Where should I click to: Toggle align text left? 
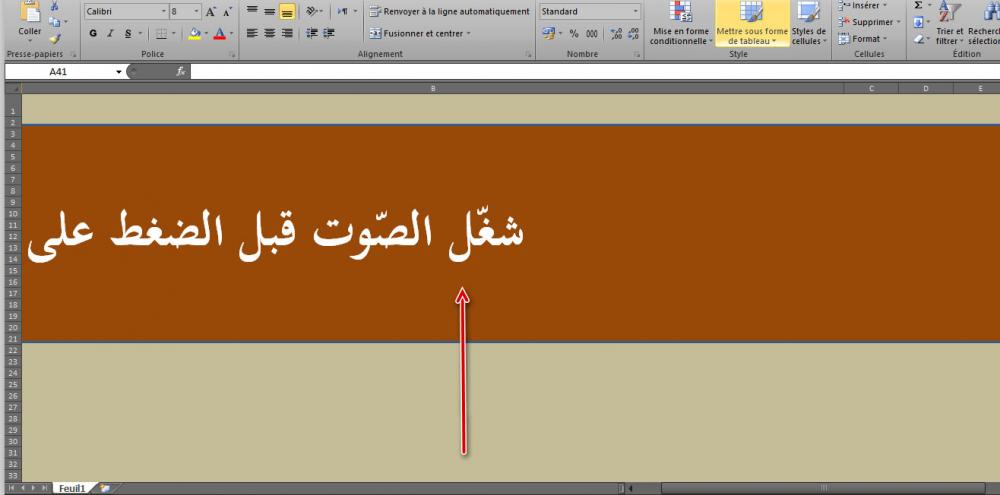click(253, 33)
